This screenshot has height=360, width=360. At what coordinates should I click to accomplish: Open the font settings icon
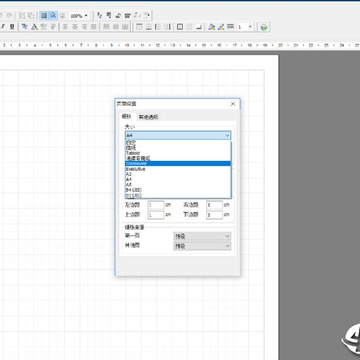pos(25,27)
